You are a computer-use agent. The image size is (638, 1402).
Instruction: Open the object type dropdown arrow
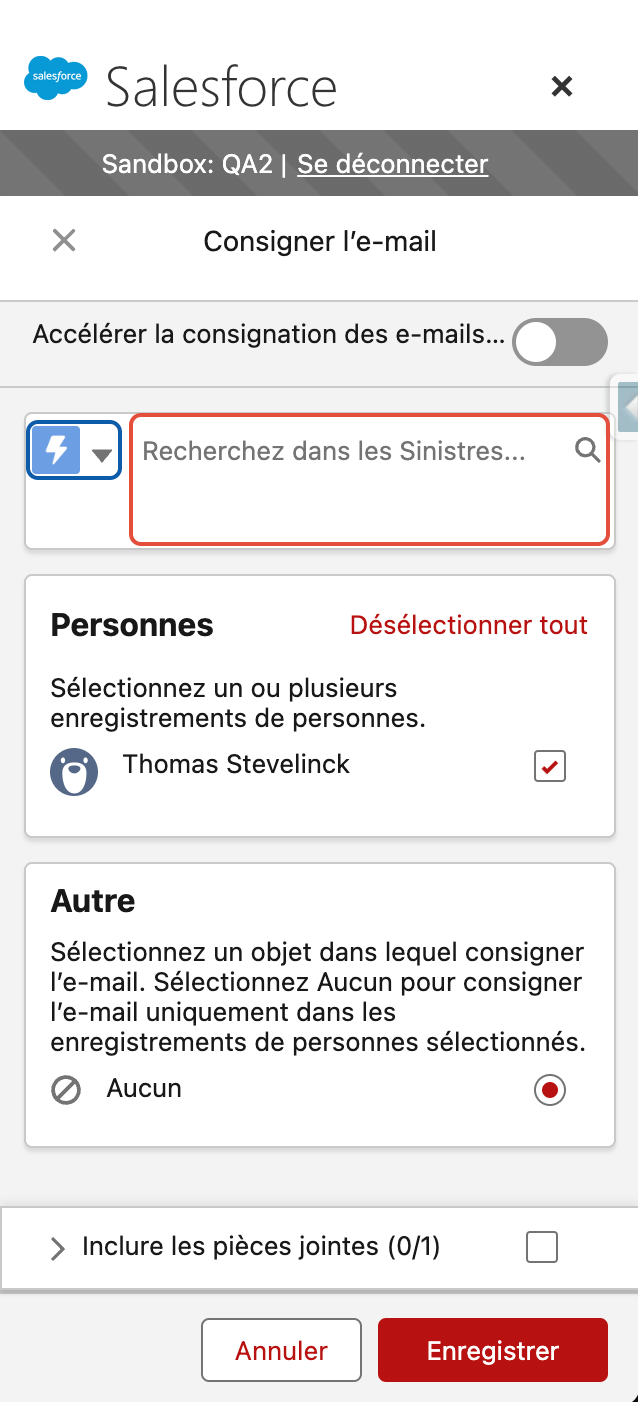[x=101, y=455]
